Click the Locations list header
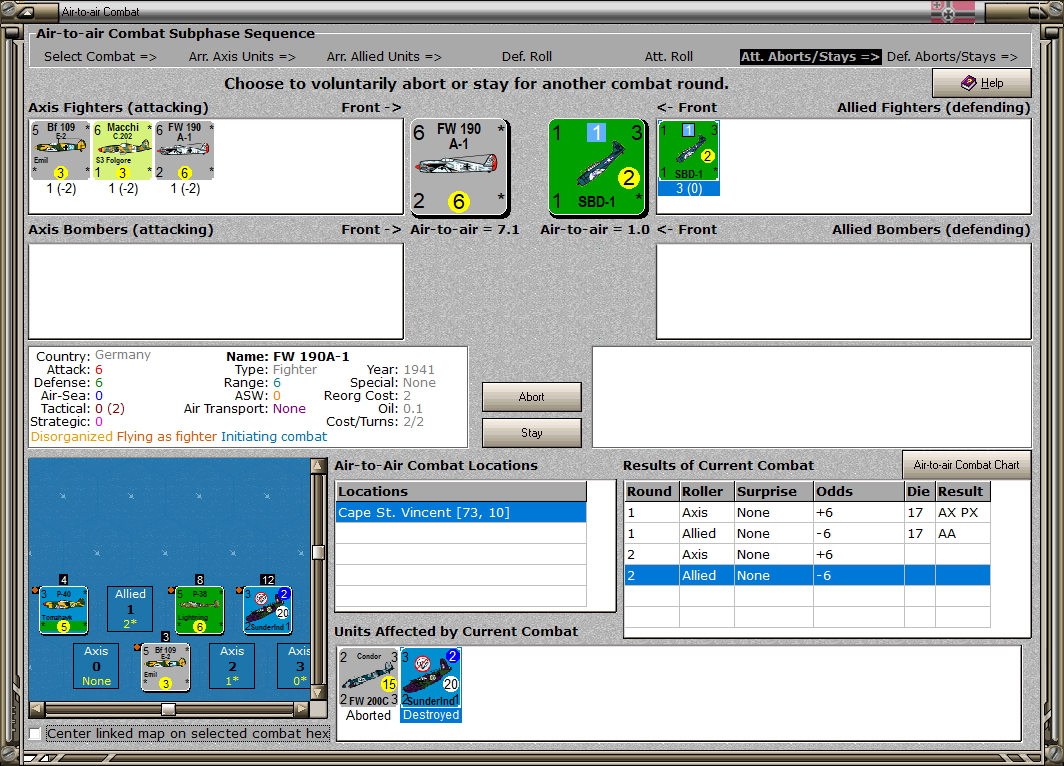This screenshot has width=1064, height=766. tap(461, 491)
